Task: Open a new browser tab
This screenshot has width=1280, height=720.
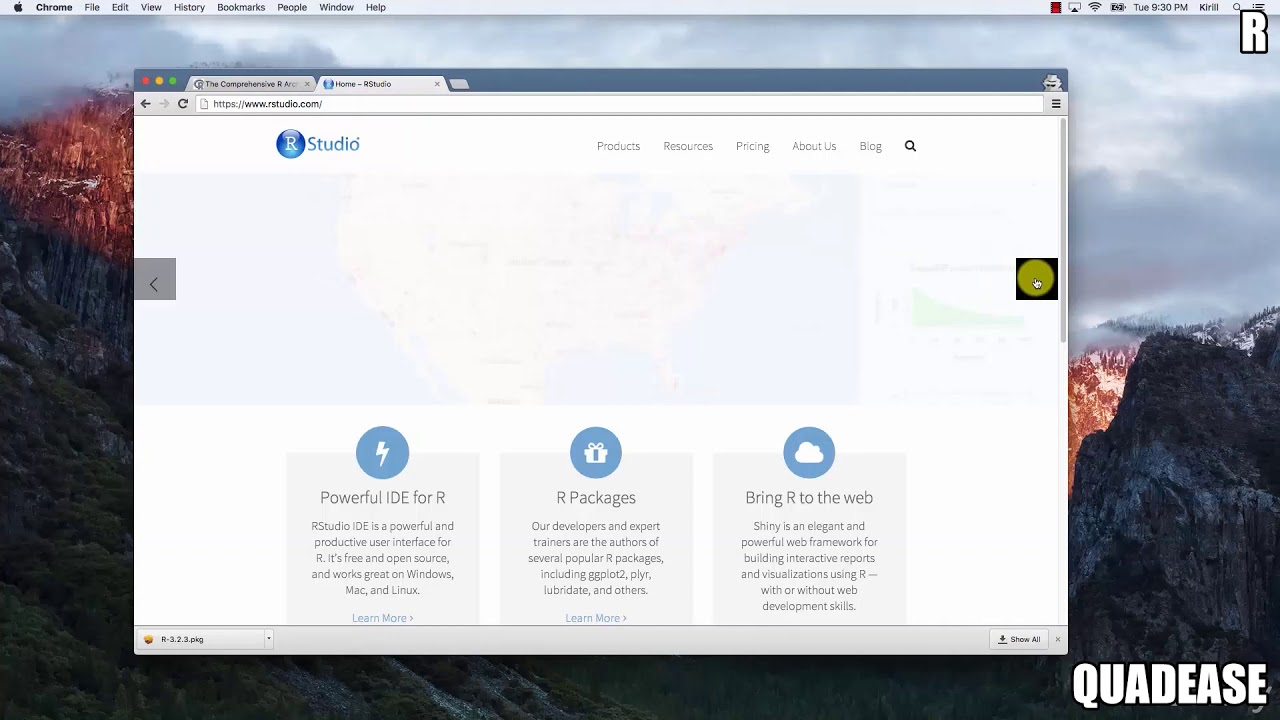Action: tap(459, 84)
